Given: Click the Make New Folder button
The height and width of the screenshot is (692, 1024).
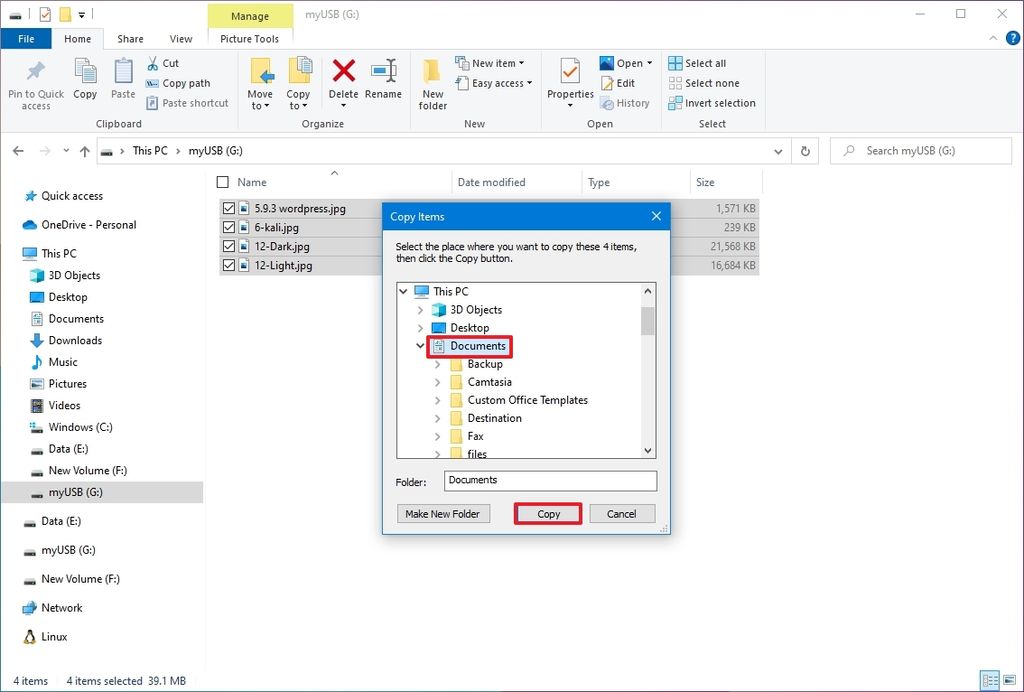Looking at the screenshot, I should (x=443, y=513).
